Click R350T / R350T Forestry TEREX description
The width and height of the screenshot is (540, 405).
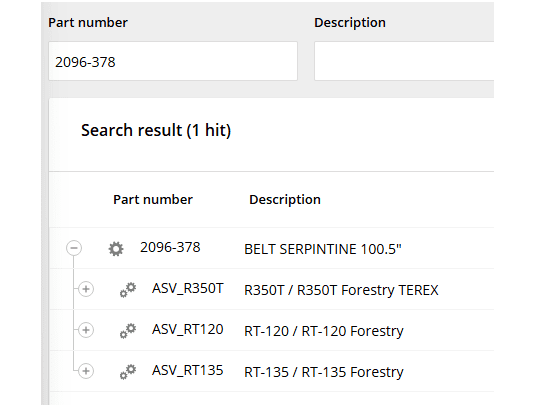(x=341, y=290)
